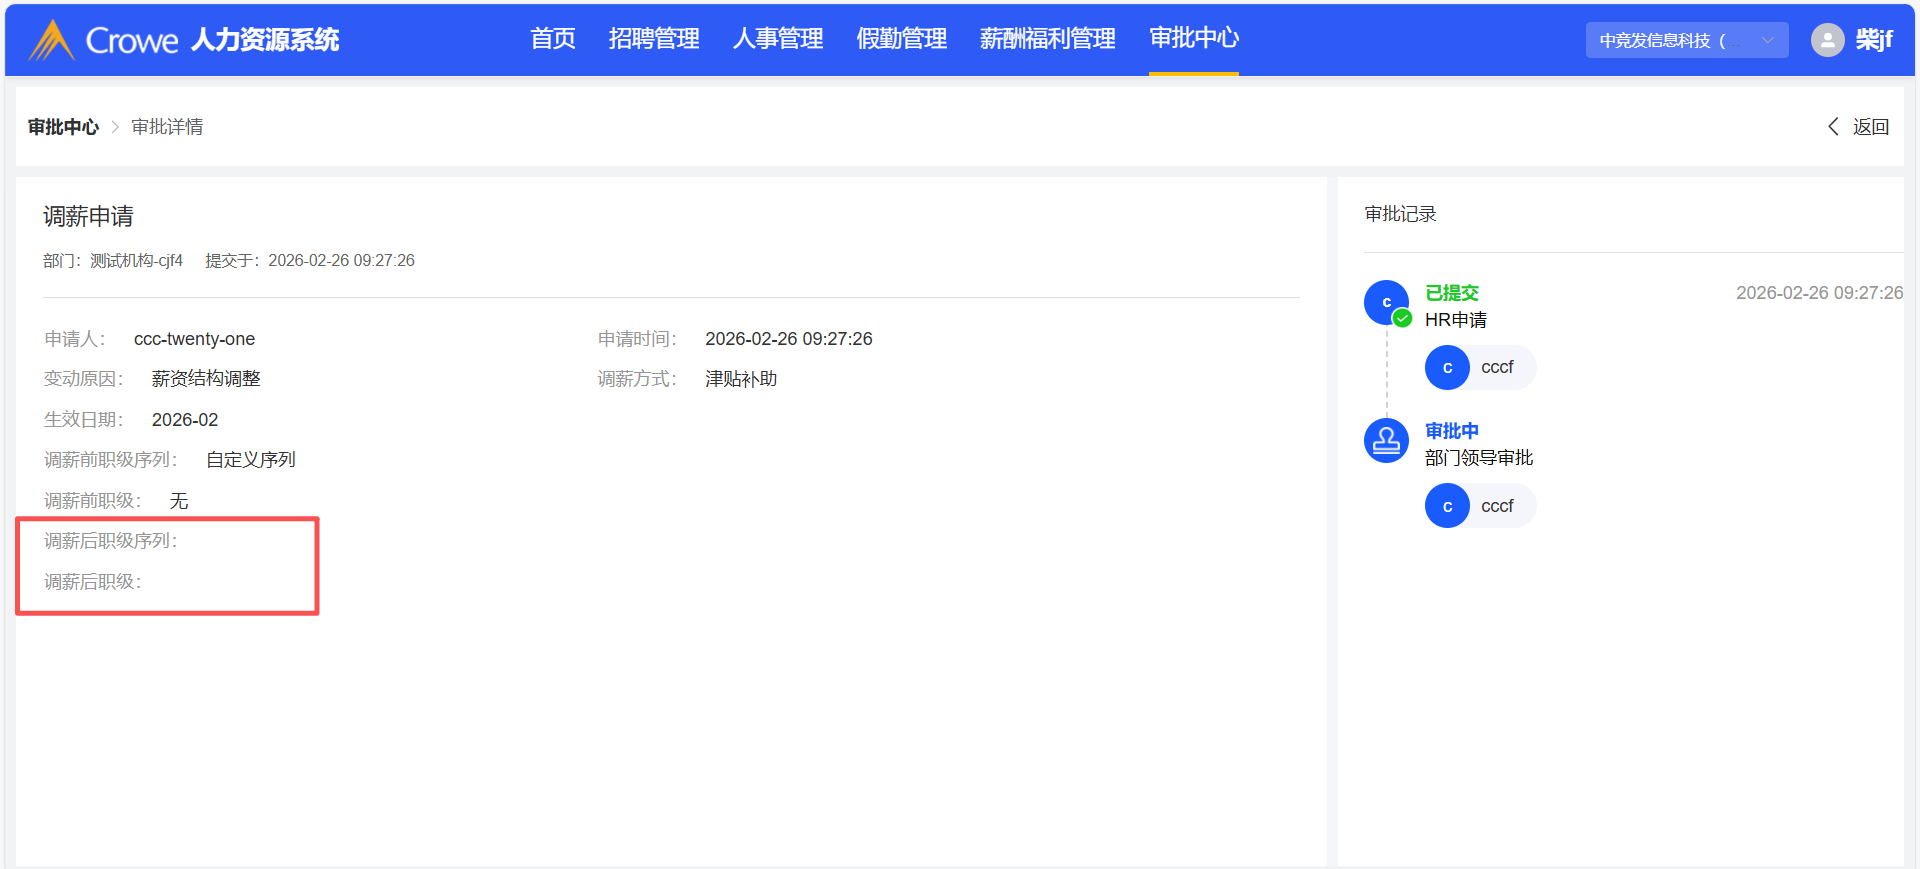The image size is (1920, 869).
Task: Expand company selector chevron arrow
Action: tap(1767, 41)
